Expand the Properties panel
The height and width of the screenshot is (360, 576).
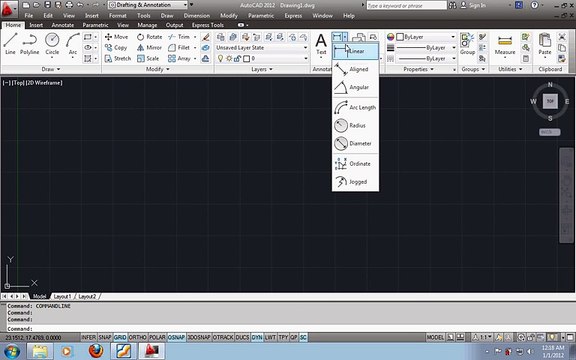pyautogui.click(x=418, y=69)
